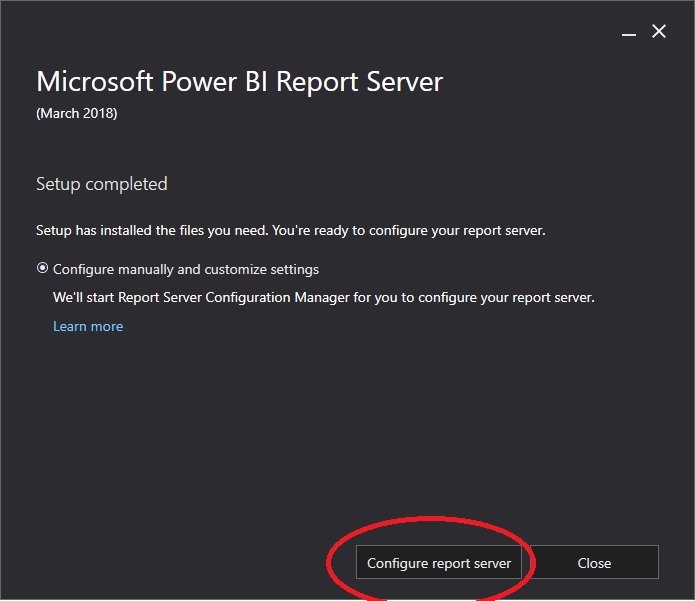
Task: Click the Close button at bottom
Action: click(x=594, y=562)
